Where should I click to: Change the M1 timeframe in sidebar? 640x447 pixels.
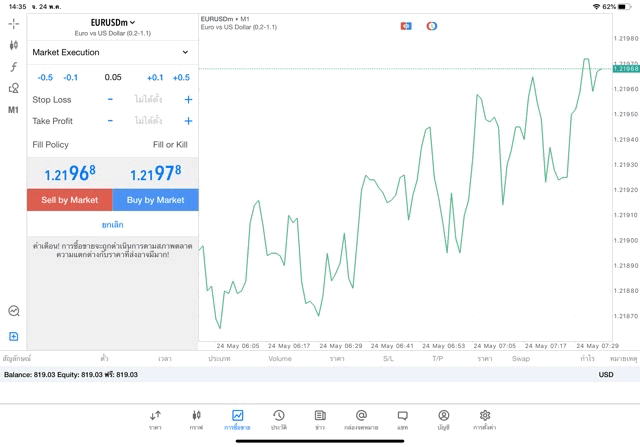(x=13, y=110)
